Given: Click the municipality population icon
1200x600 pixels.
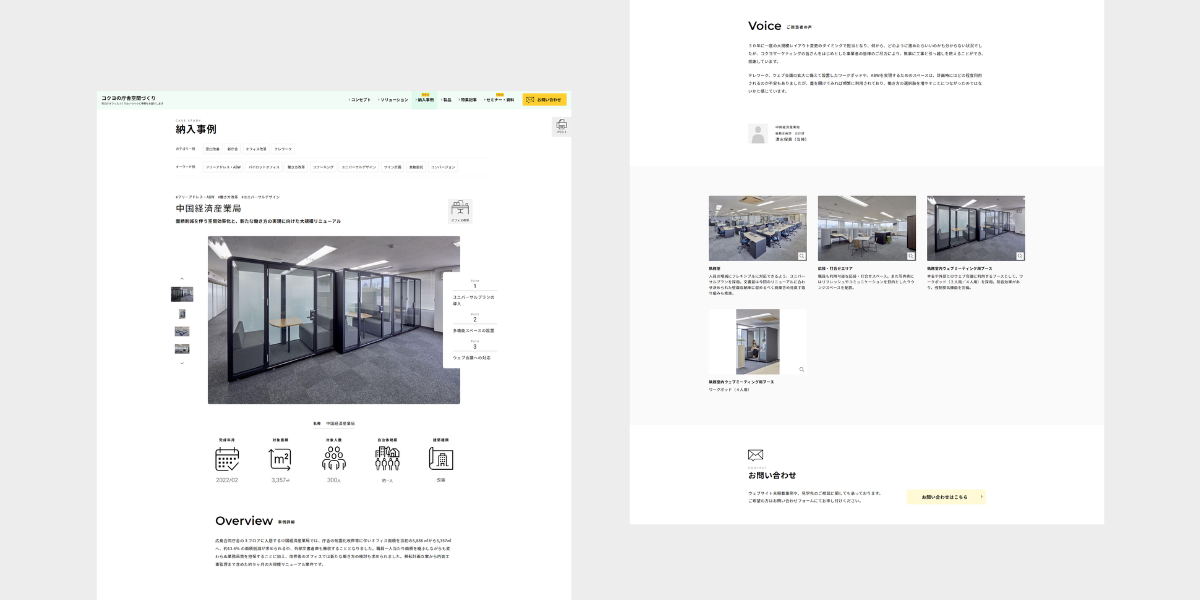Looking at the screenshot, I should pos(387,459).
